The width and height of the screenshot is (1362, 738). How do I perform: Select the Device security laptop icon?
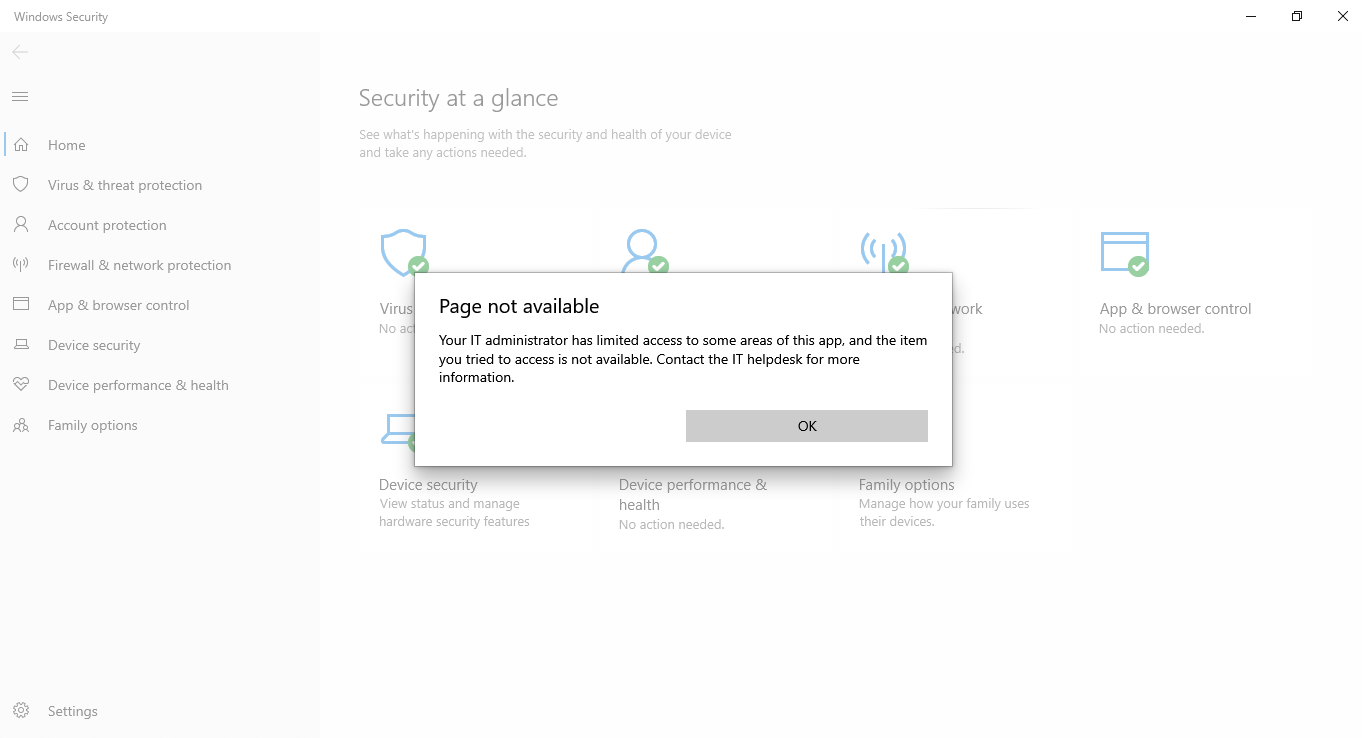tap(20, 345)
